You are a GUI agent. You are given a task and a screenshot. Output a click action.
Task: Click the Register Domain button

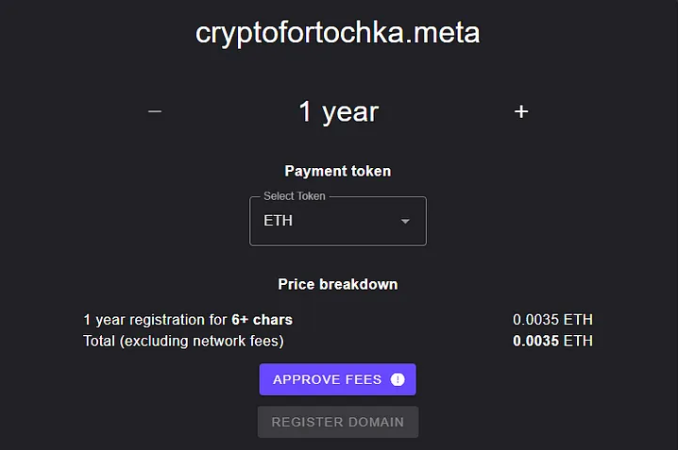pyautogui.click(x=338, y=422)
